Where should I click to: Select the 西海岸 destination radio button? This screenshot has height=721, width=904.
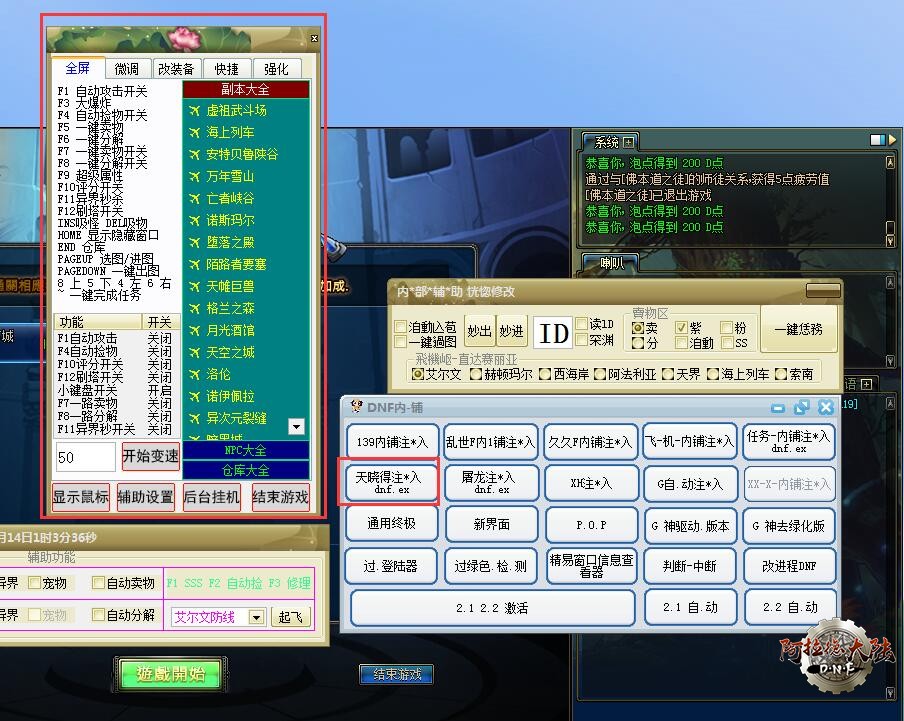(x=545, y=374)
